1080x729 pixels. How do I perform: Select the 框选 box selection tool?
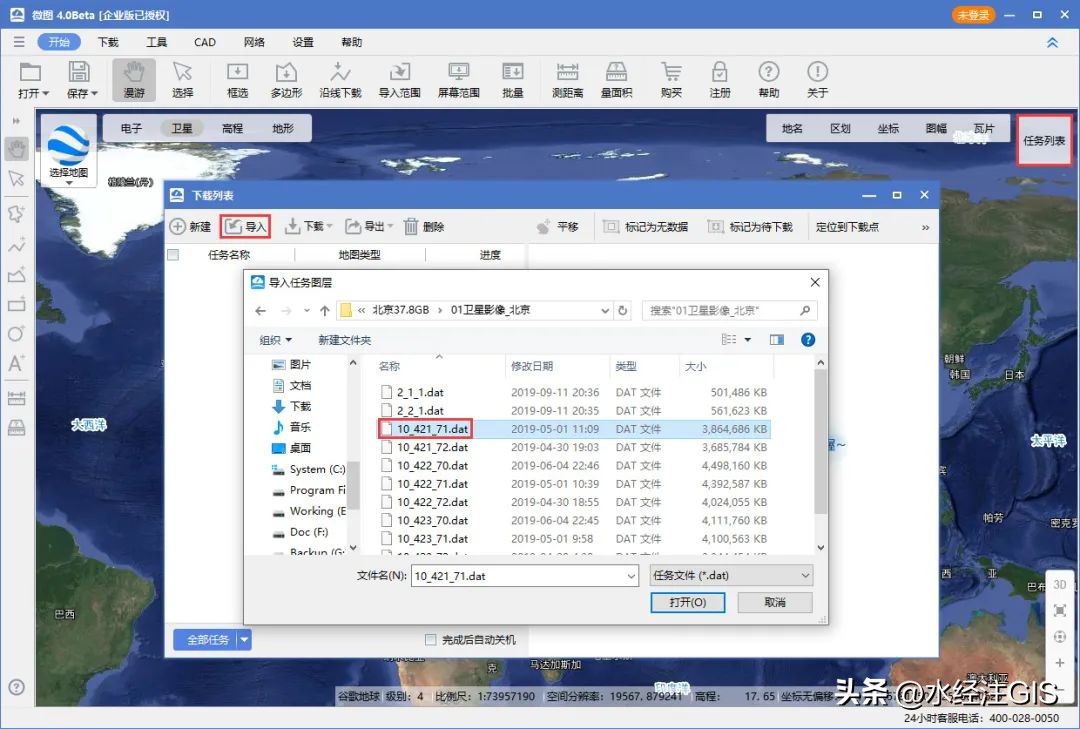[236, 79]
